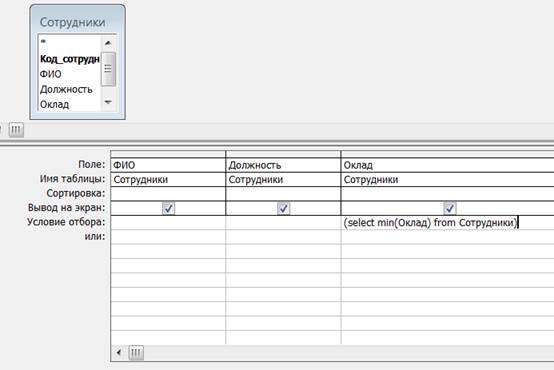Click scroll-up arrow in Сотрудники field list
Viewport: 554px width, 370px height.
108,43
